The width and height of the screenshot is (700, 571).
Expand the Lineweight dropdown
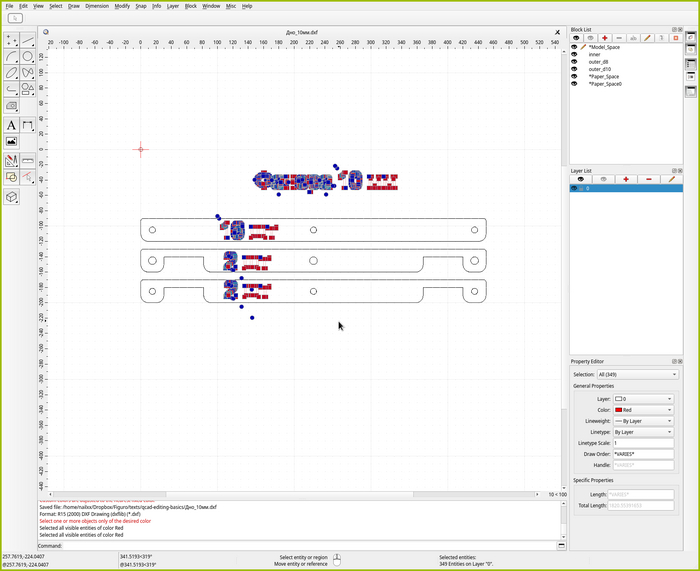[643, 421]
